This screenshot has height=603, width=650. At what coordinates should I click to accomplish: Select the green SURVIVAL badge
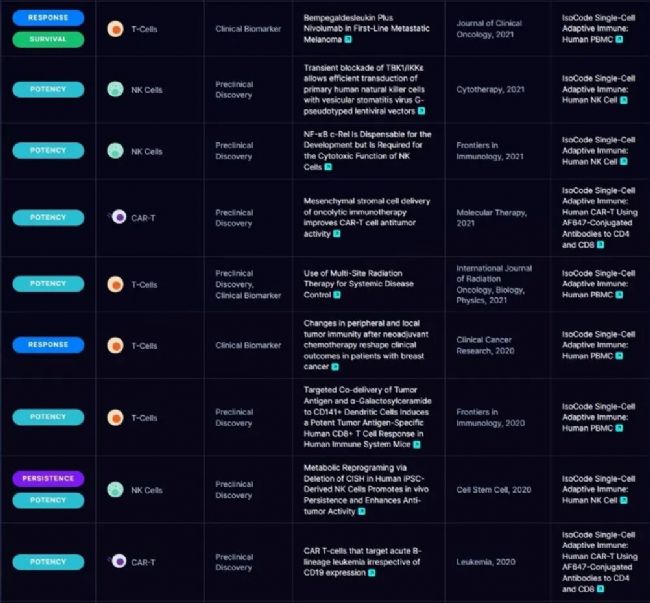pyautogui.click(x=48, y=39)
